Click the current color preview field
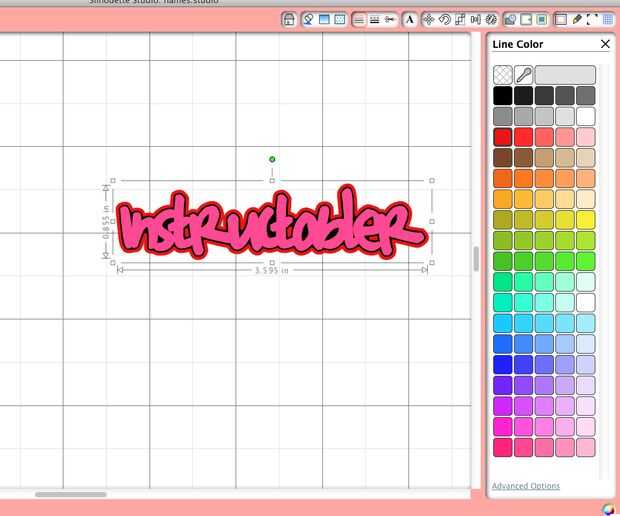 pos(565,75)
